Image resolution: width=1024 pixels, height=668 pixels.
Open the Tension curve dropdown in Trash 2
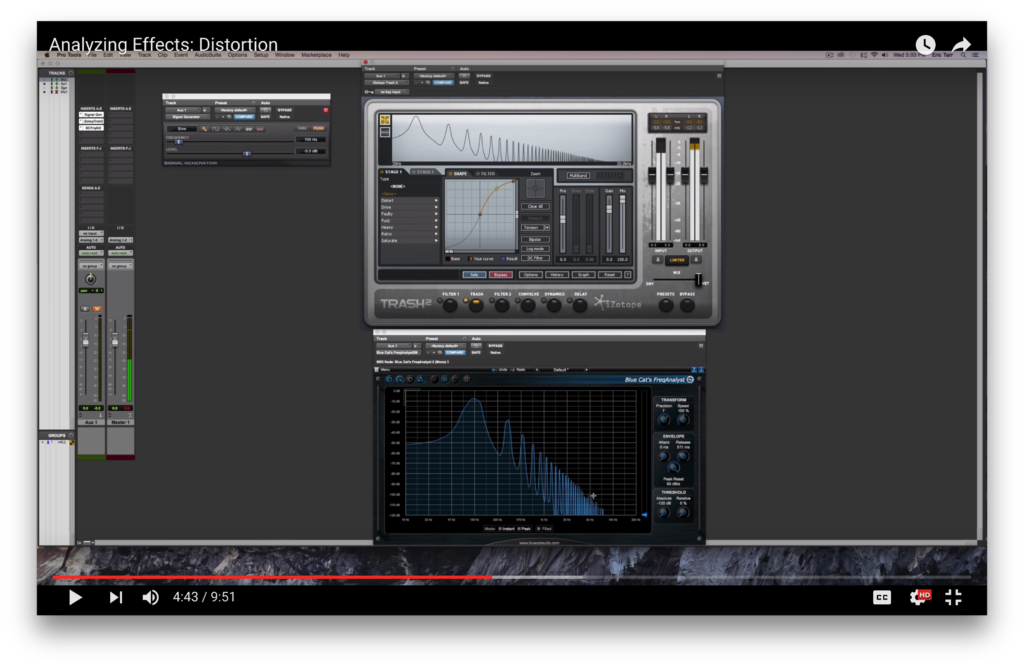547,228
